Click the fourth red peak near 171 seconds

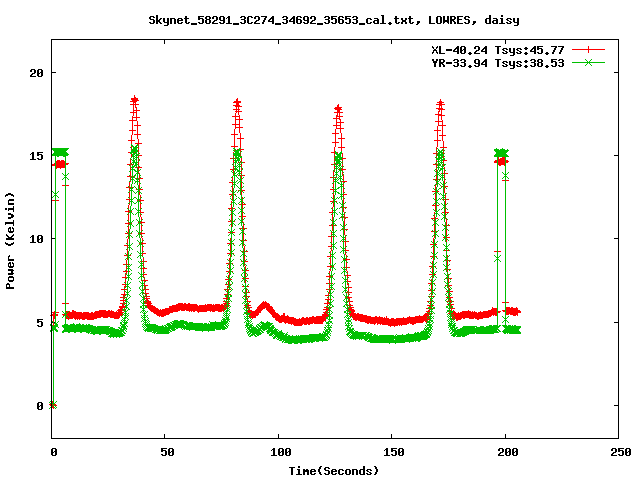coord(440,103)
